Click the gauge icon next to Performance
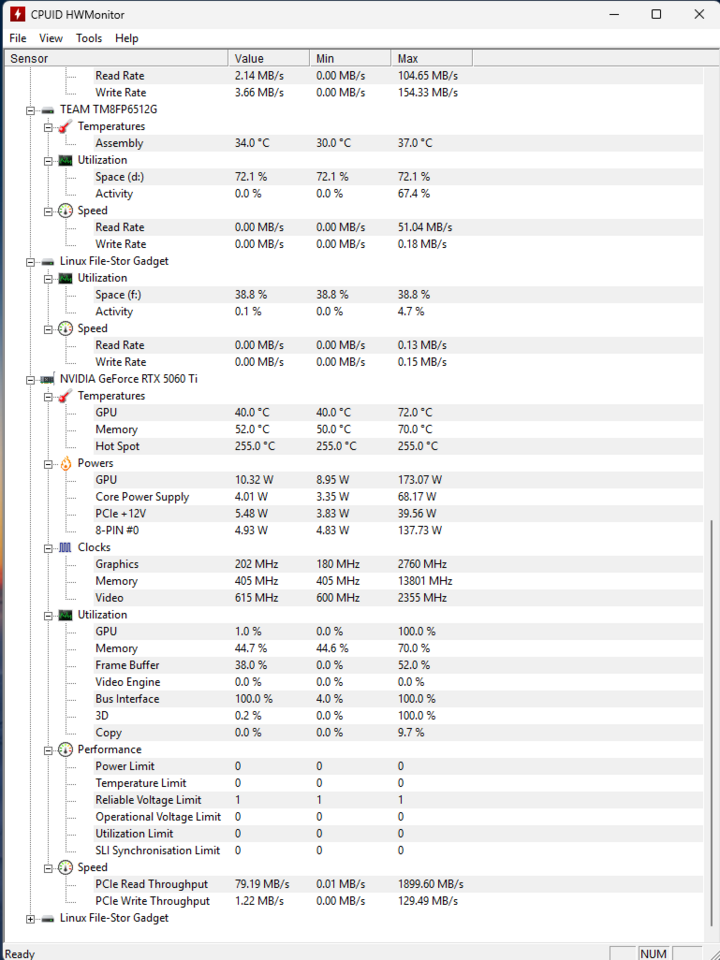The image size is (720, 960). [65, 749]
